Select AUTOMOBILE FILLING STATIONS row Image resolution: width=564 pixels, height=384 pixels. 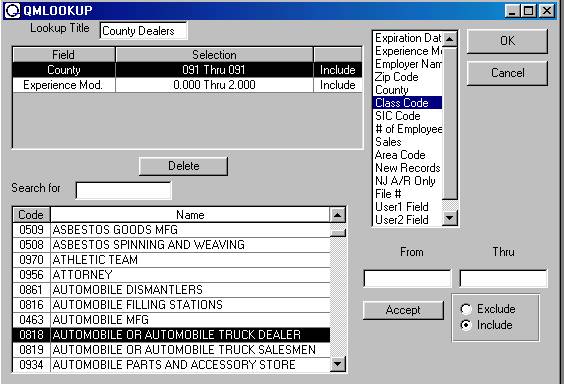[171, 305]
